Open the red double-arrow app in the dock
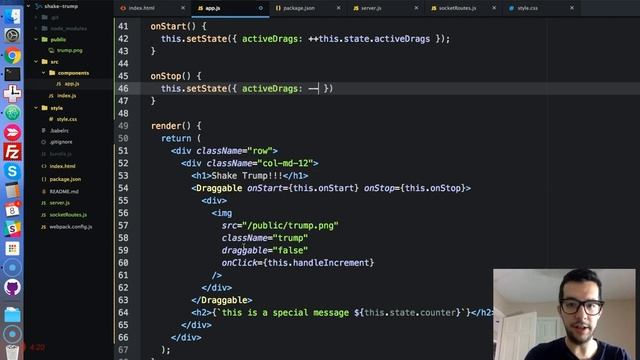The width and height of the screenshot is (640, 360). coord(12,132)
